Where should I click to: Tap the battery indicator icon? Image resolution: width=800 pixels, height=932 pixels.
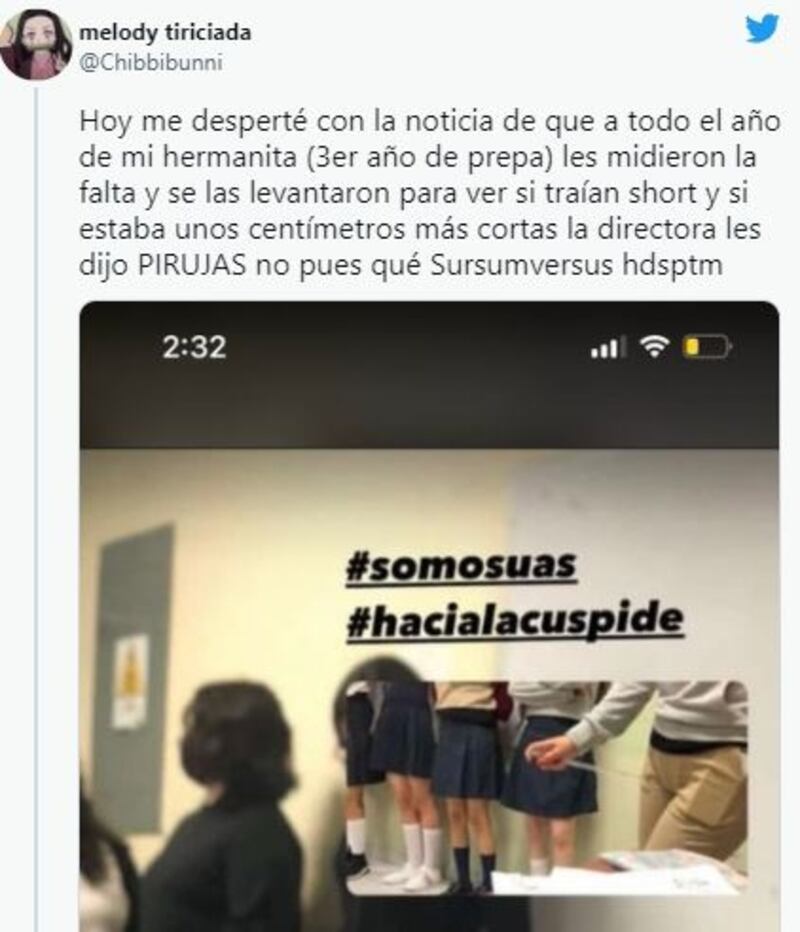click(x=706, y=347)
